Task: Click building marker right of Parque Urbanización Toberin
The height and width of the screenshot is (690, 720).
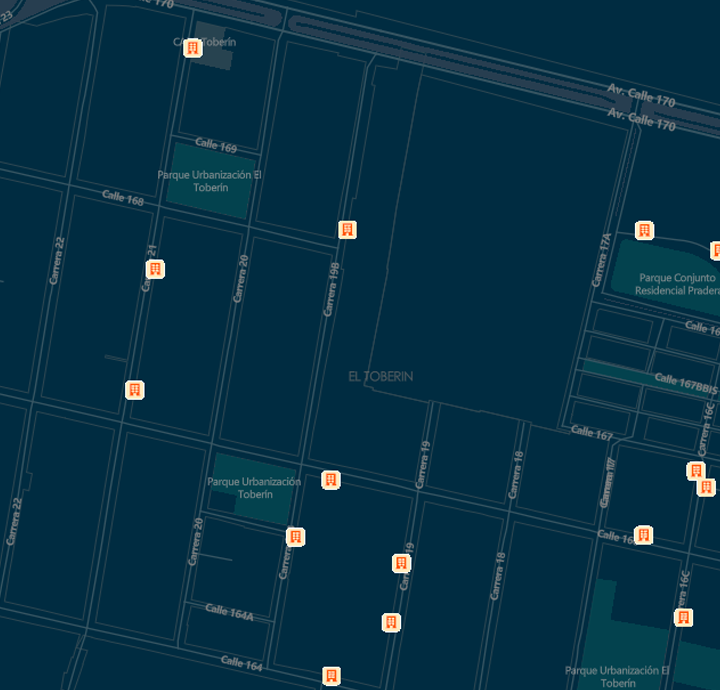Action: pos(331,480)
